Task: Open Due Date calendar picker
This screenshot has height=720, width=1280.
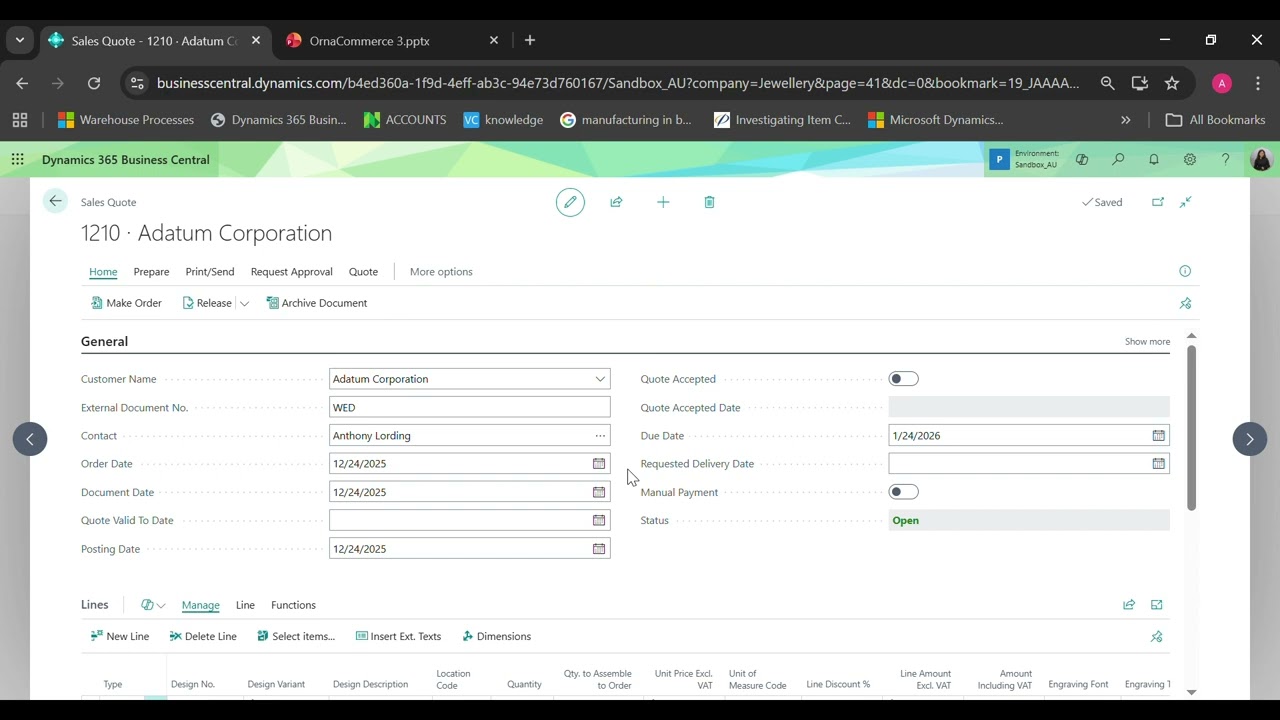Action: tap(1158, 436)
